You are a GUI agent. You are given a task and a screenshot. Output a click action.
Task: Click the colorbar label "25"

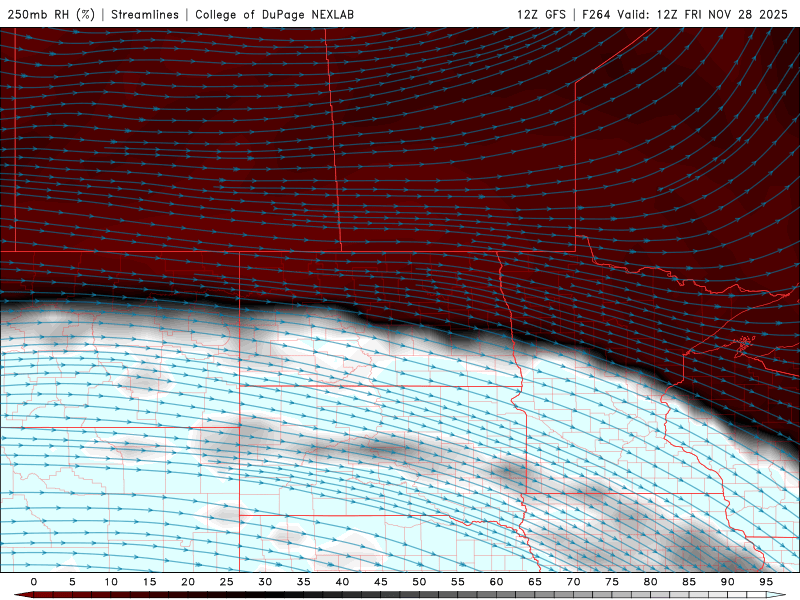(226, 582)
